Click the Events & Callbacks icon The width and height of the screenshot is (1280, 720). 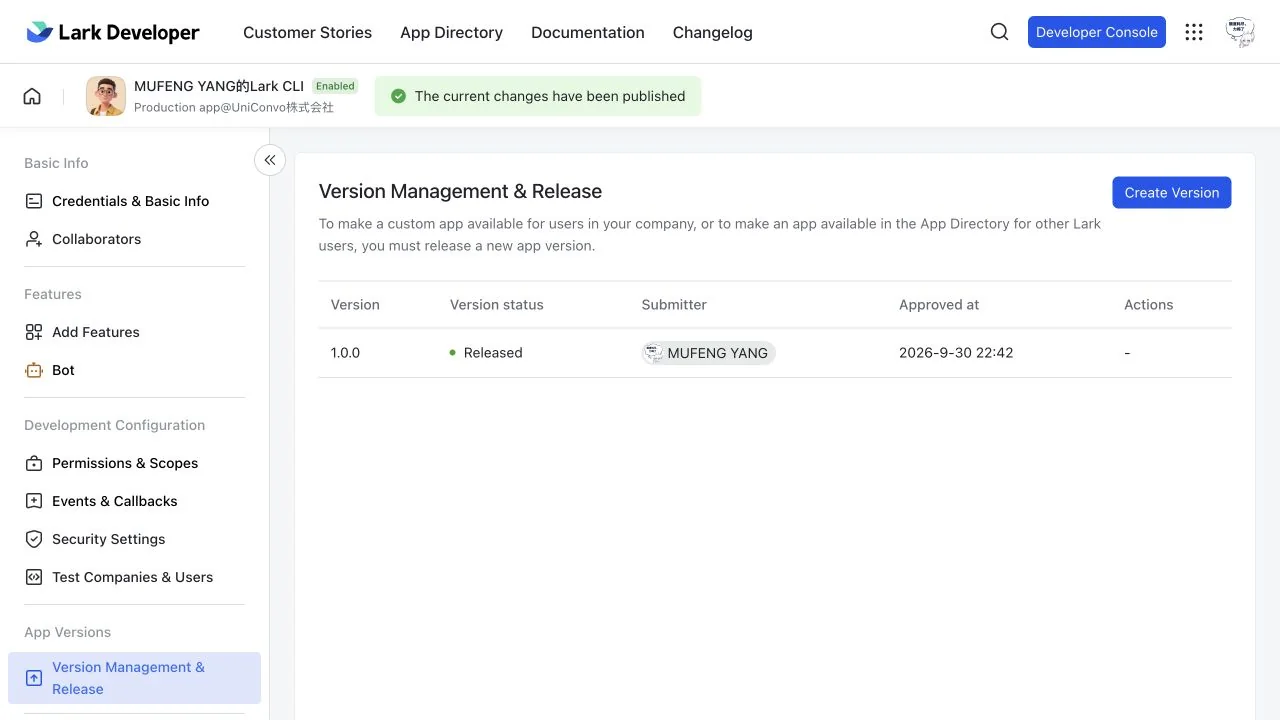coord(34,501)
